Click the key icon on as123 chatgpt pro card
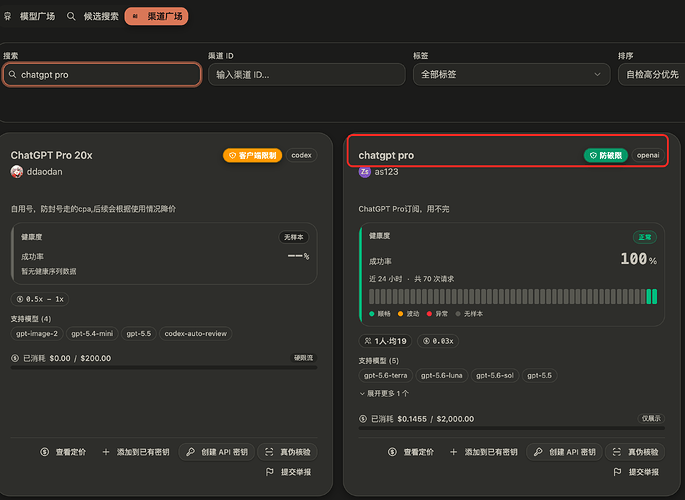Screen dimensions: 685x500 click(x=538, y=452)
